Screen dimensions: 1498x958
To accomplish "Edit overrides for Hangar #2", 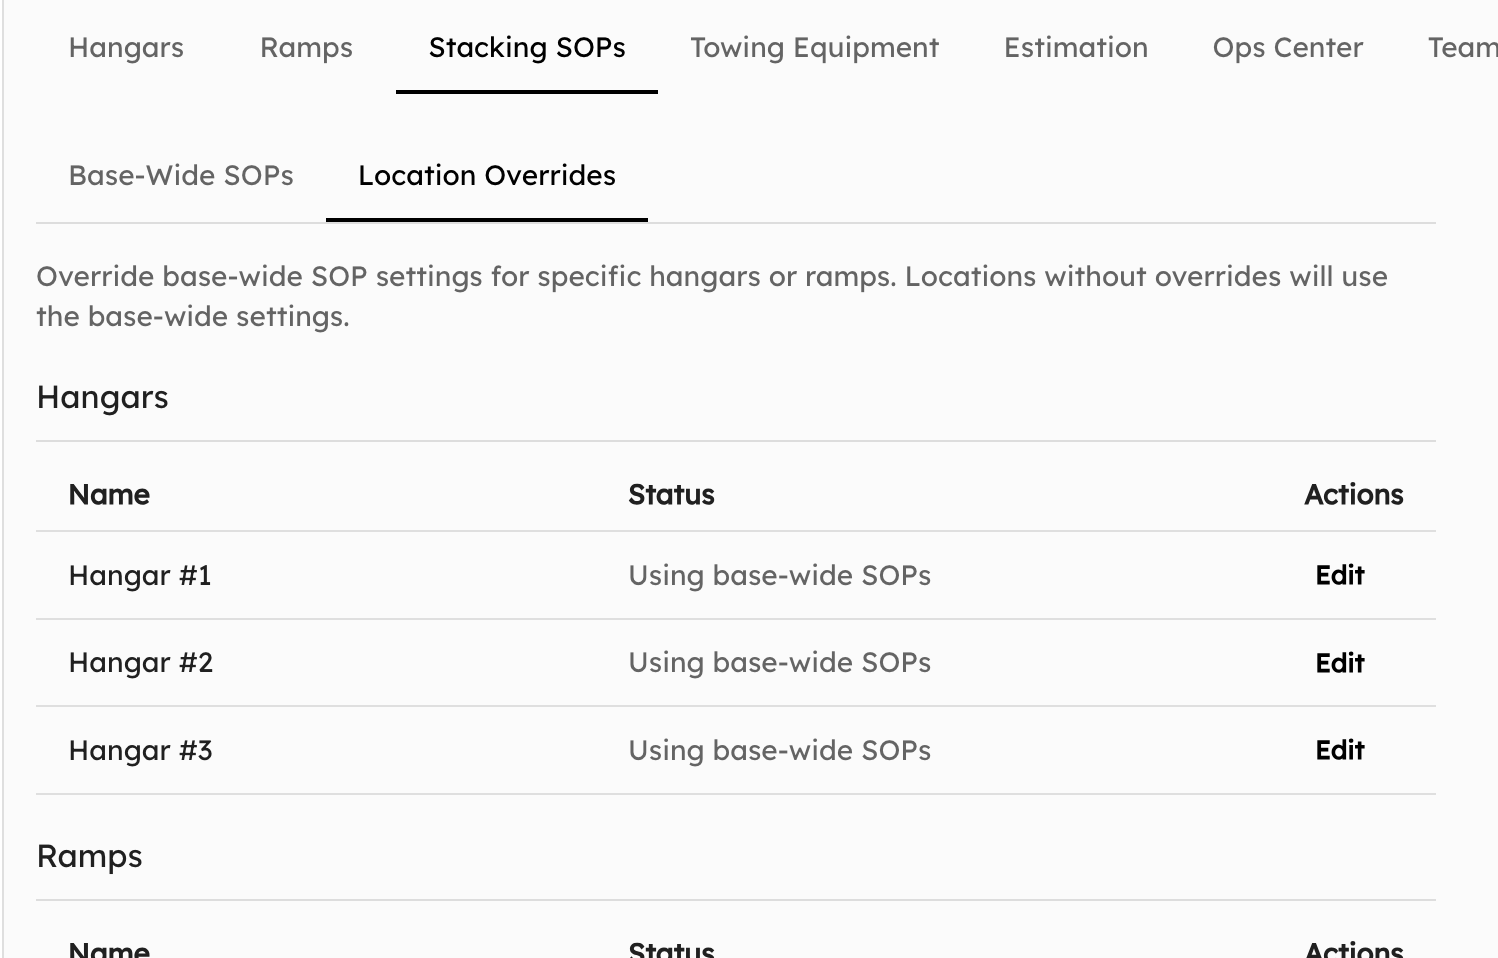I will 1339,662.
